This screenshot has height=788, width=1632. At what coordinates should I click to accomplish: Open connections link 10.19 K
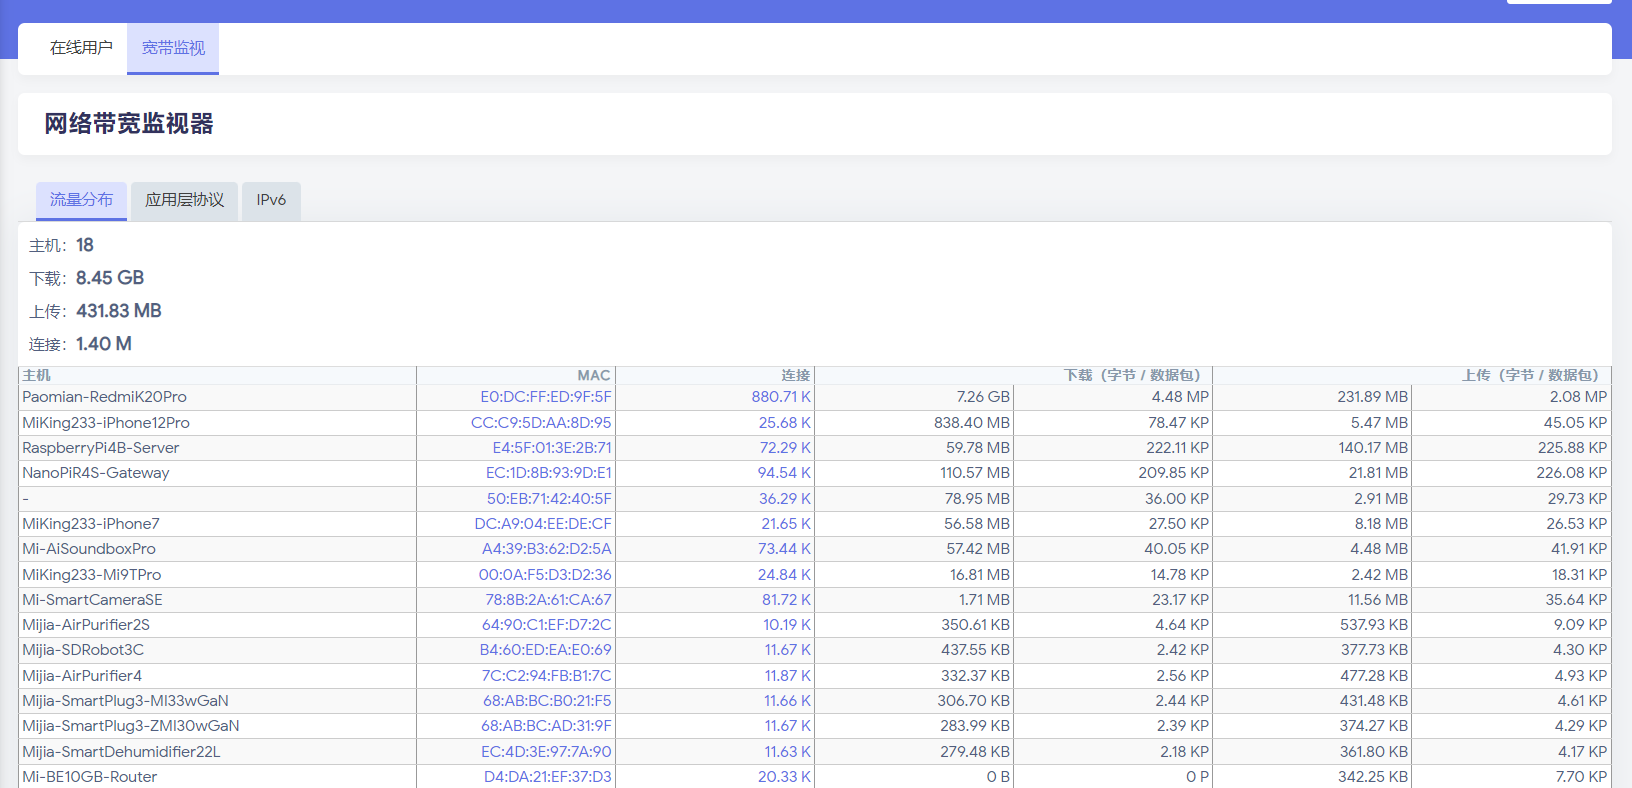tap(787, 625)
